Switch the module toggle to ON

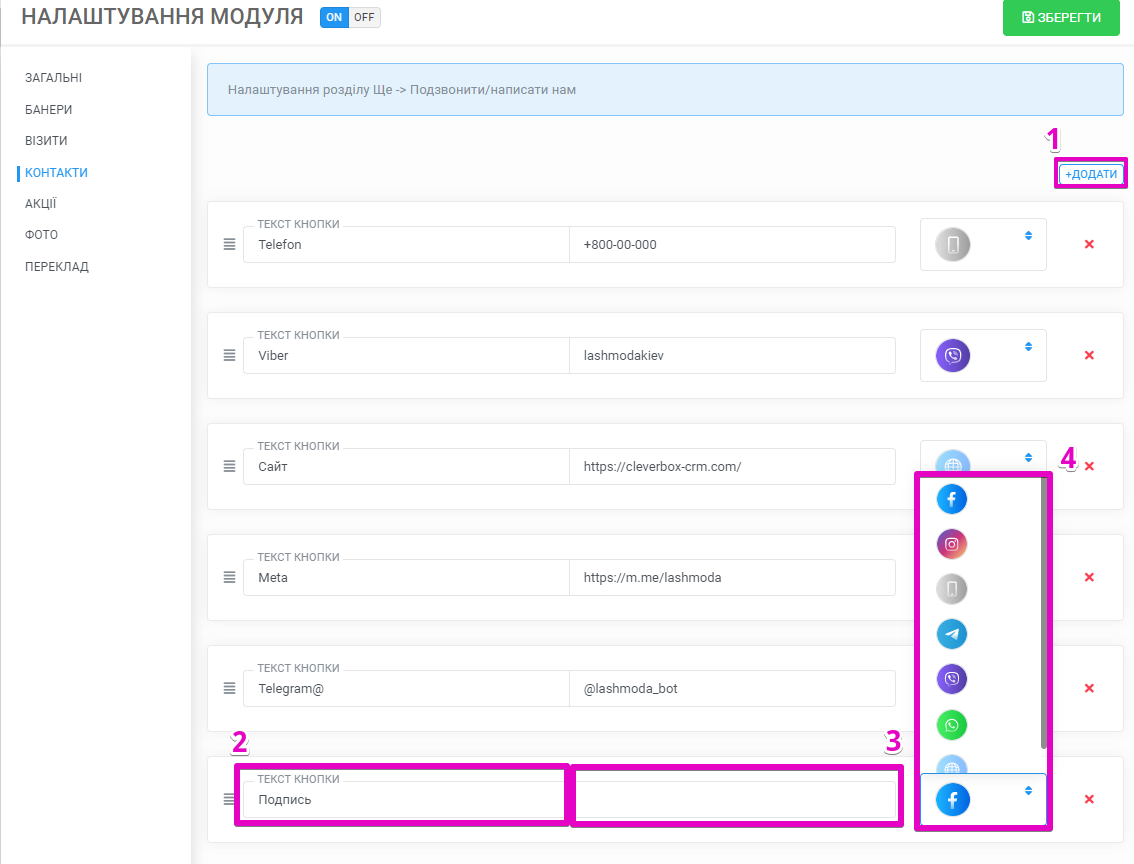334,17
